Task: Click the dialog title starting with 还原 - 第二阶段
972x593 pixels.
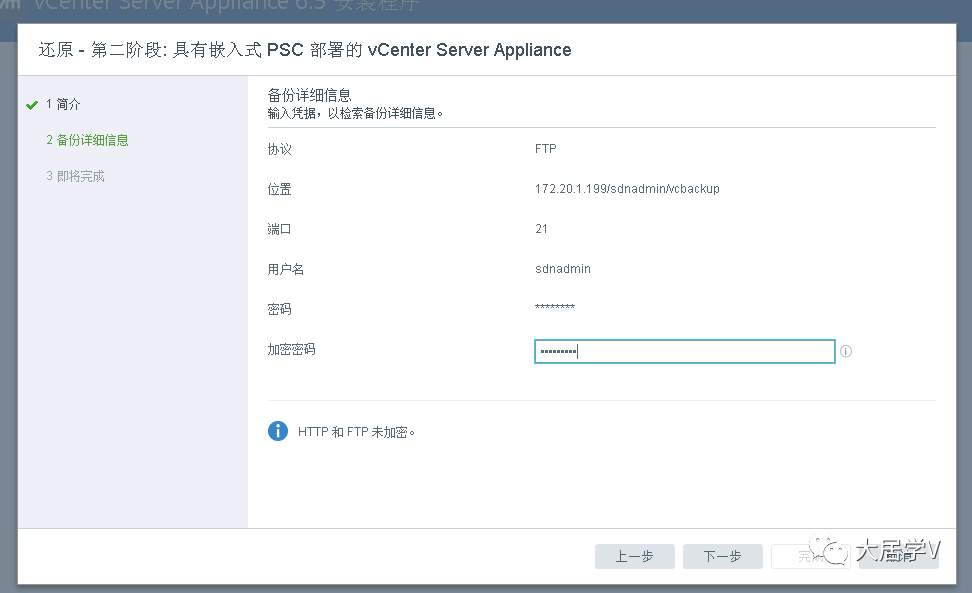Action: click(305, 50)
